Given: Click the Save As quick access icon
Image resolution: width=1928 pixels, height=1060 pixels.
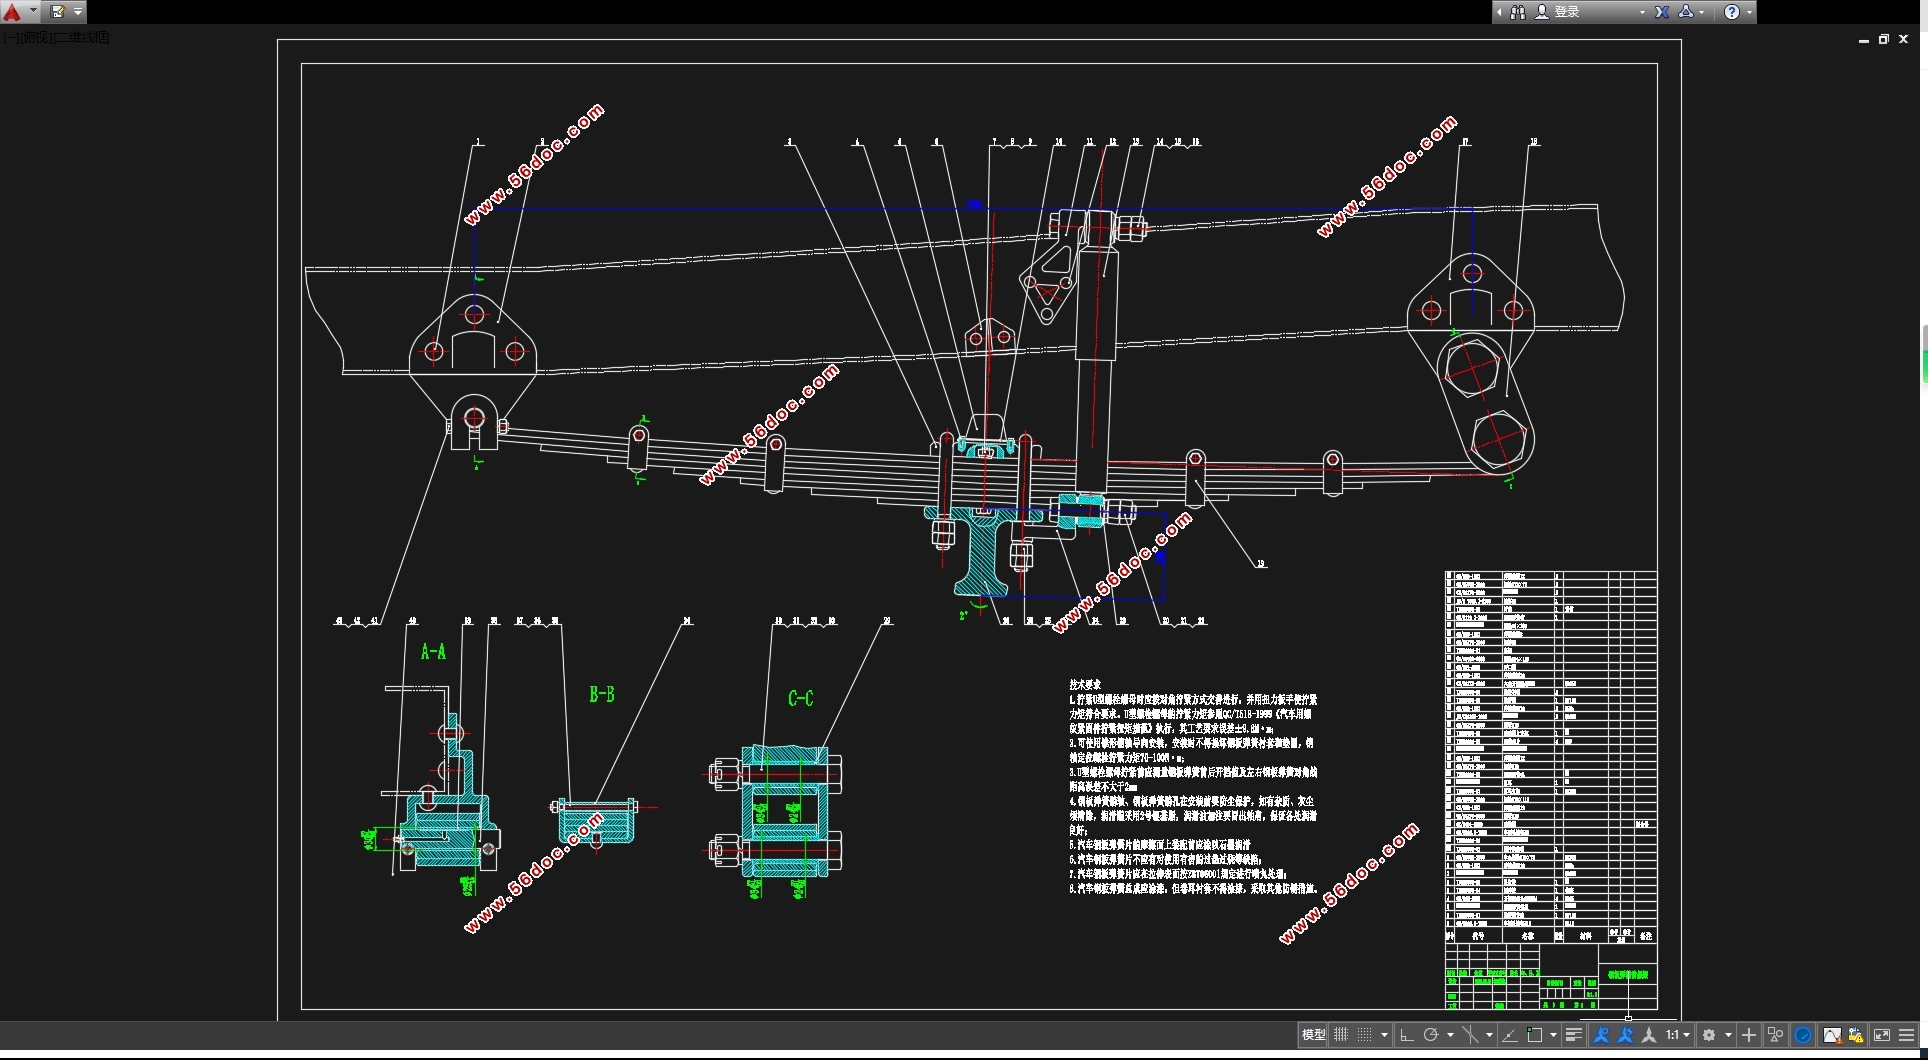Looking at the screenshot, I should [x=58, y=12].
